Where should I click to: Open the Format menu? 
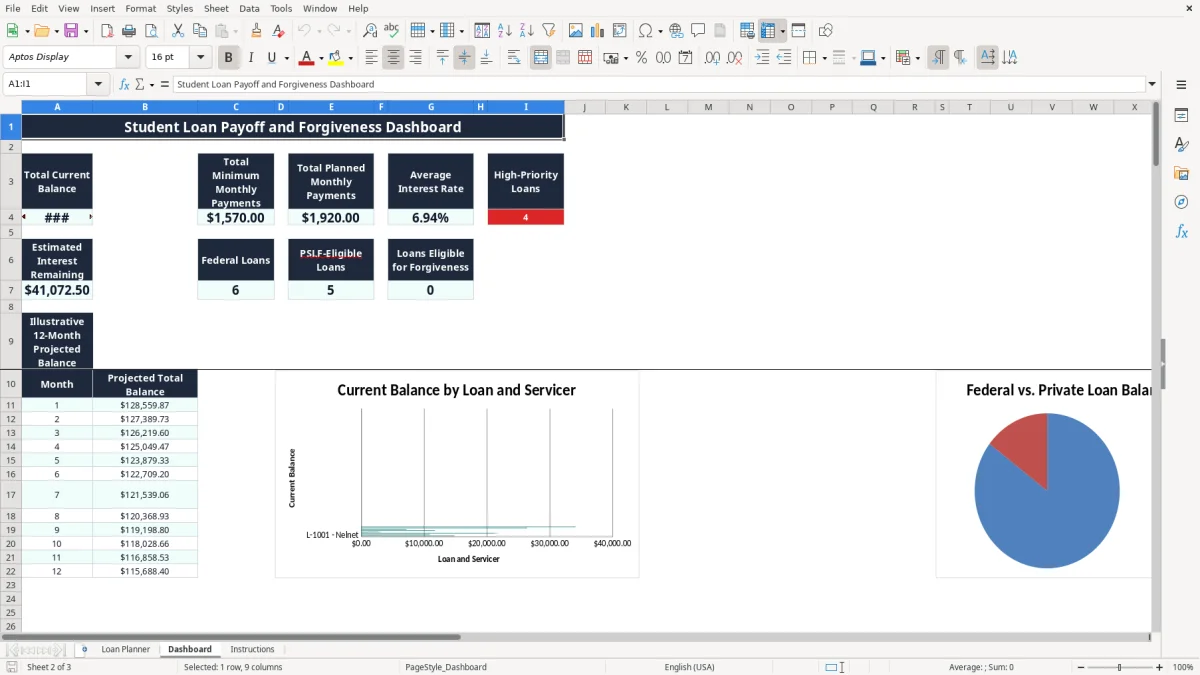[x=140, y=8]
